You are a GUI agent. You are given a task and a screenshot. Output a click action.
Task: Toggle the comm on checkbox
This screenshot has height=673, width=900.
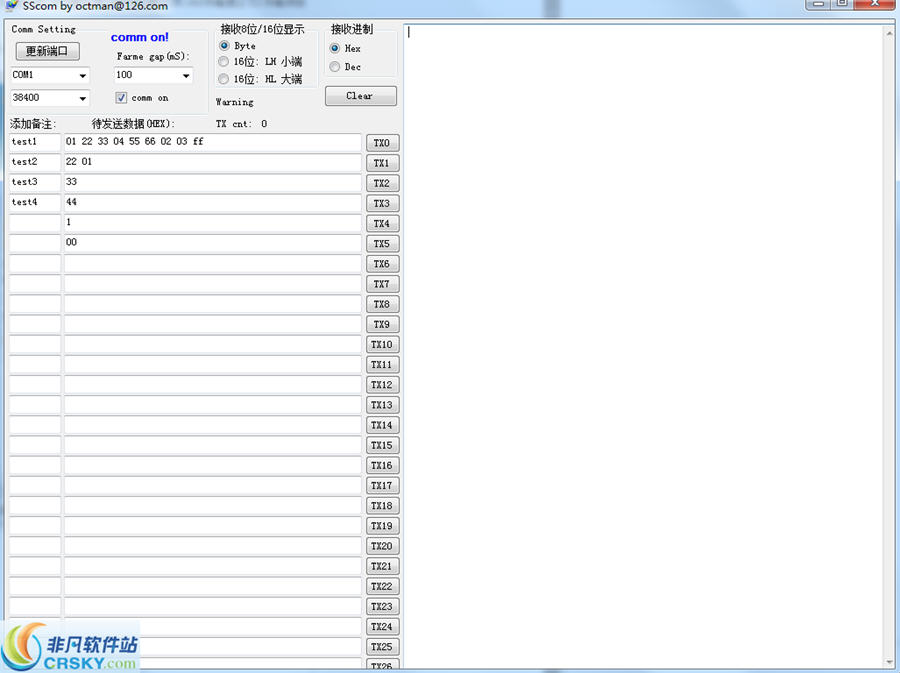[122, 98]
